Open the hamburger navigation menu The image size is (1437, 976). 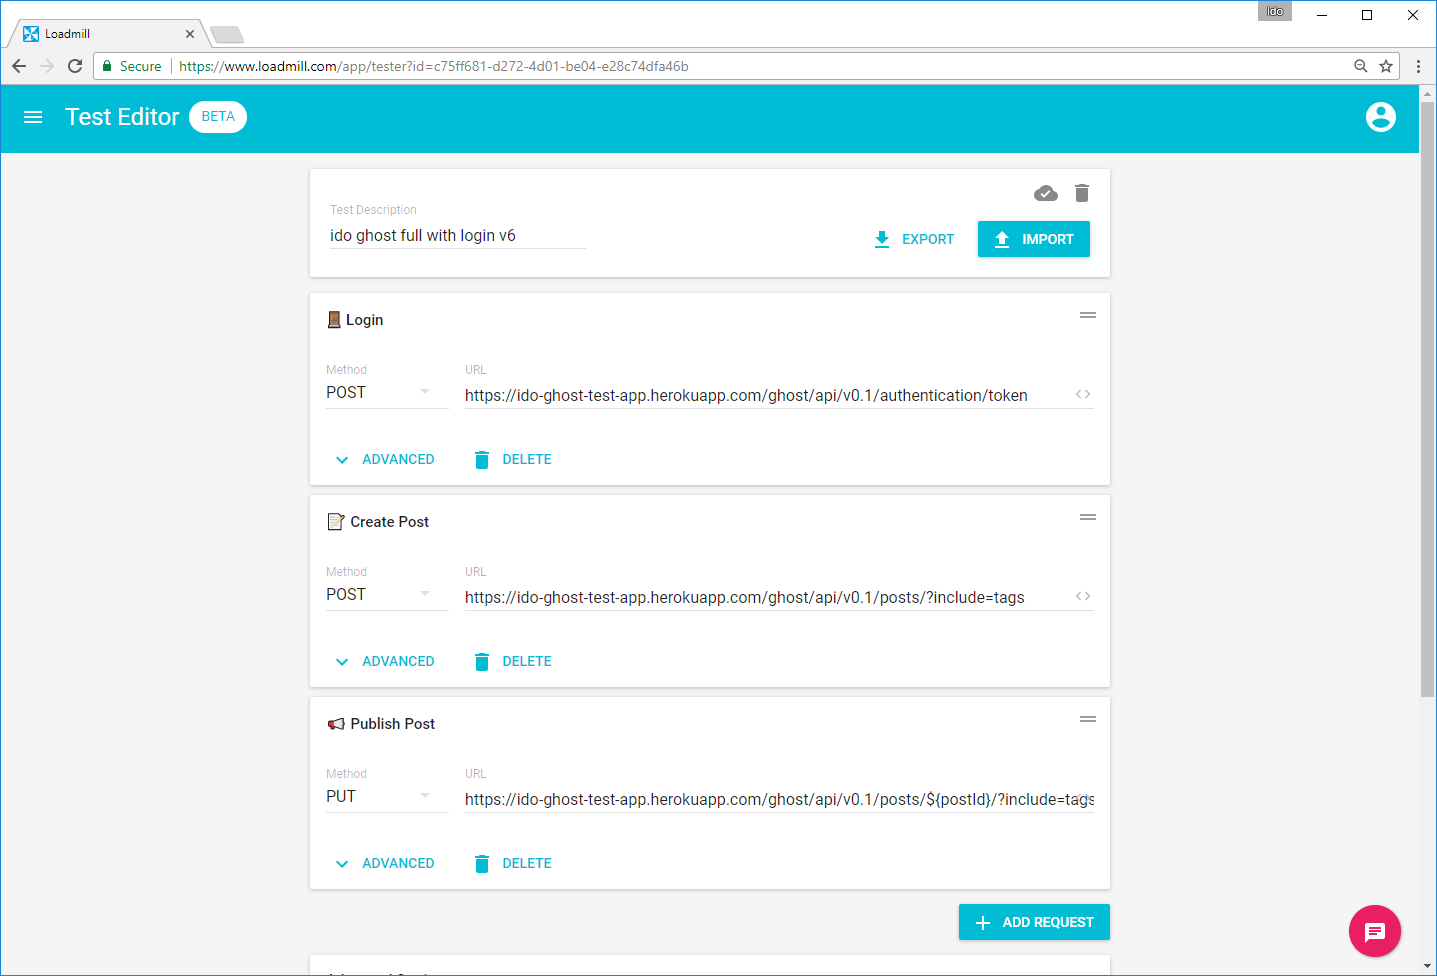coord(33,117)
